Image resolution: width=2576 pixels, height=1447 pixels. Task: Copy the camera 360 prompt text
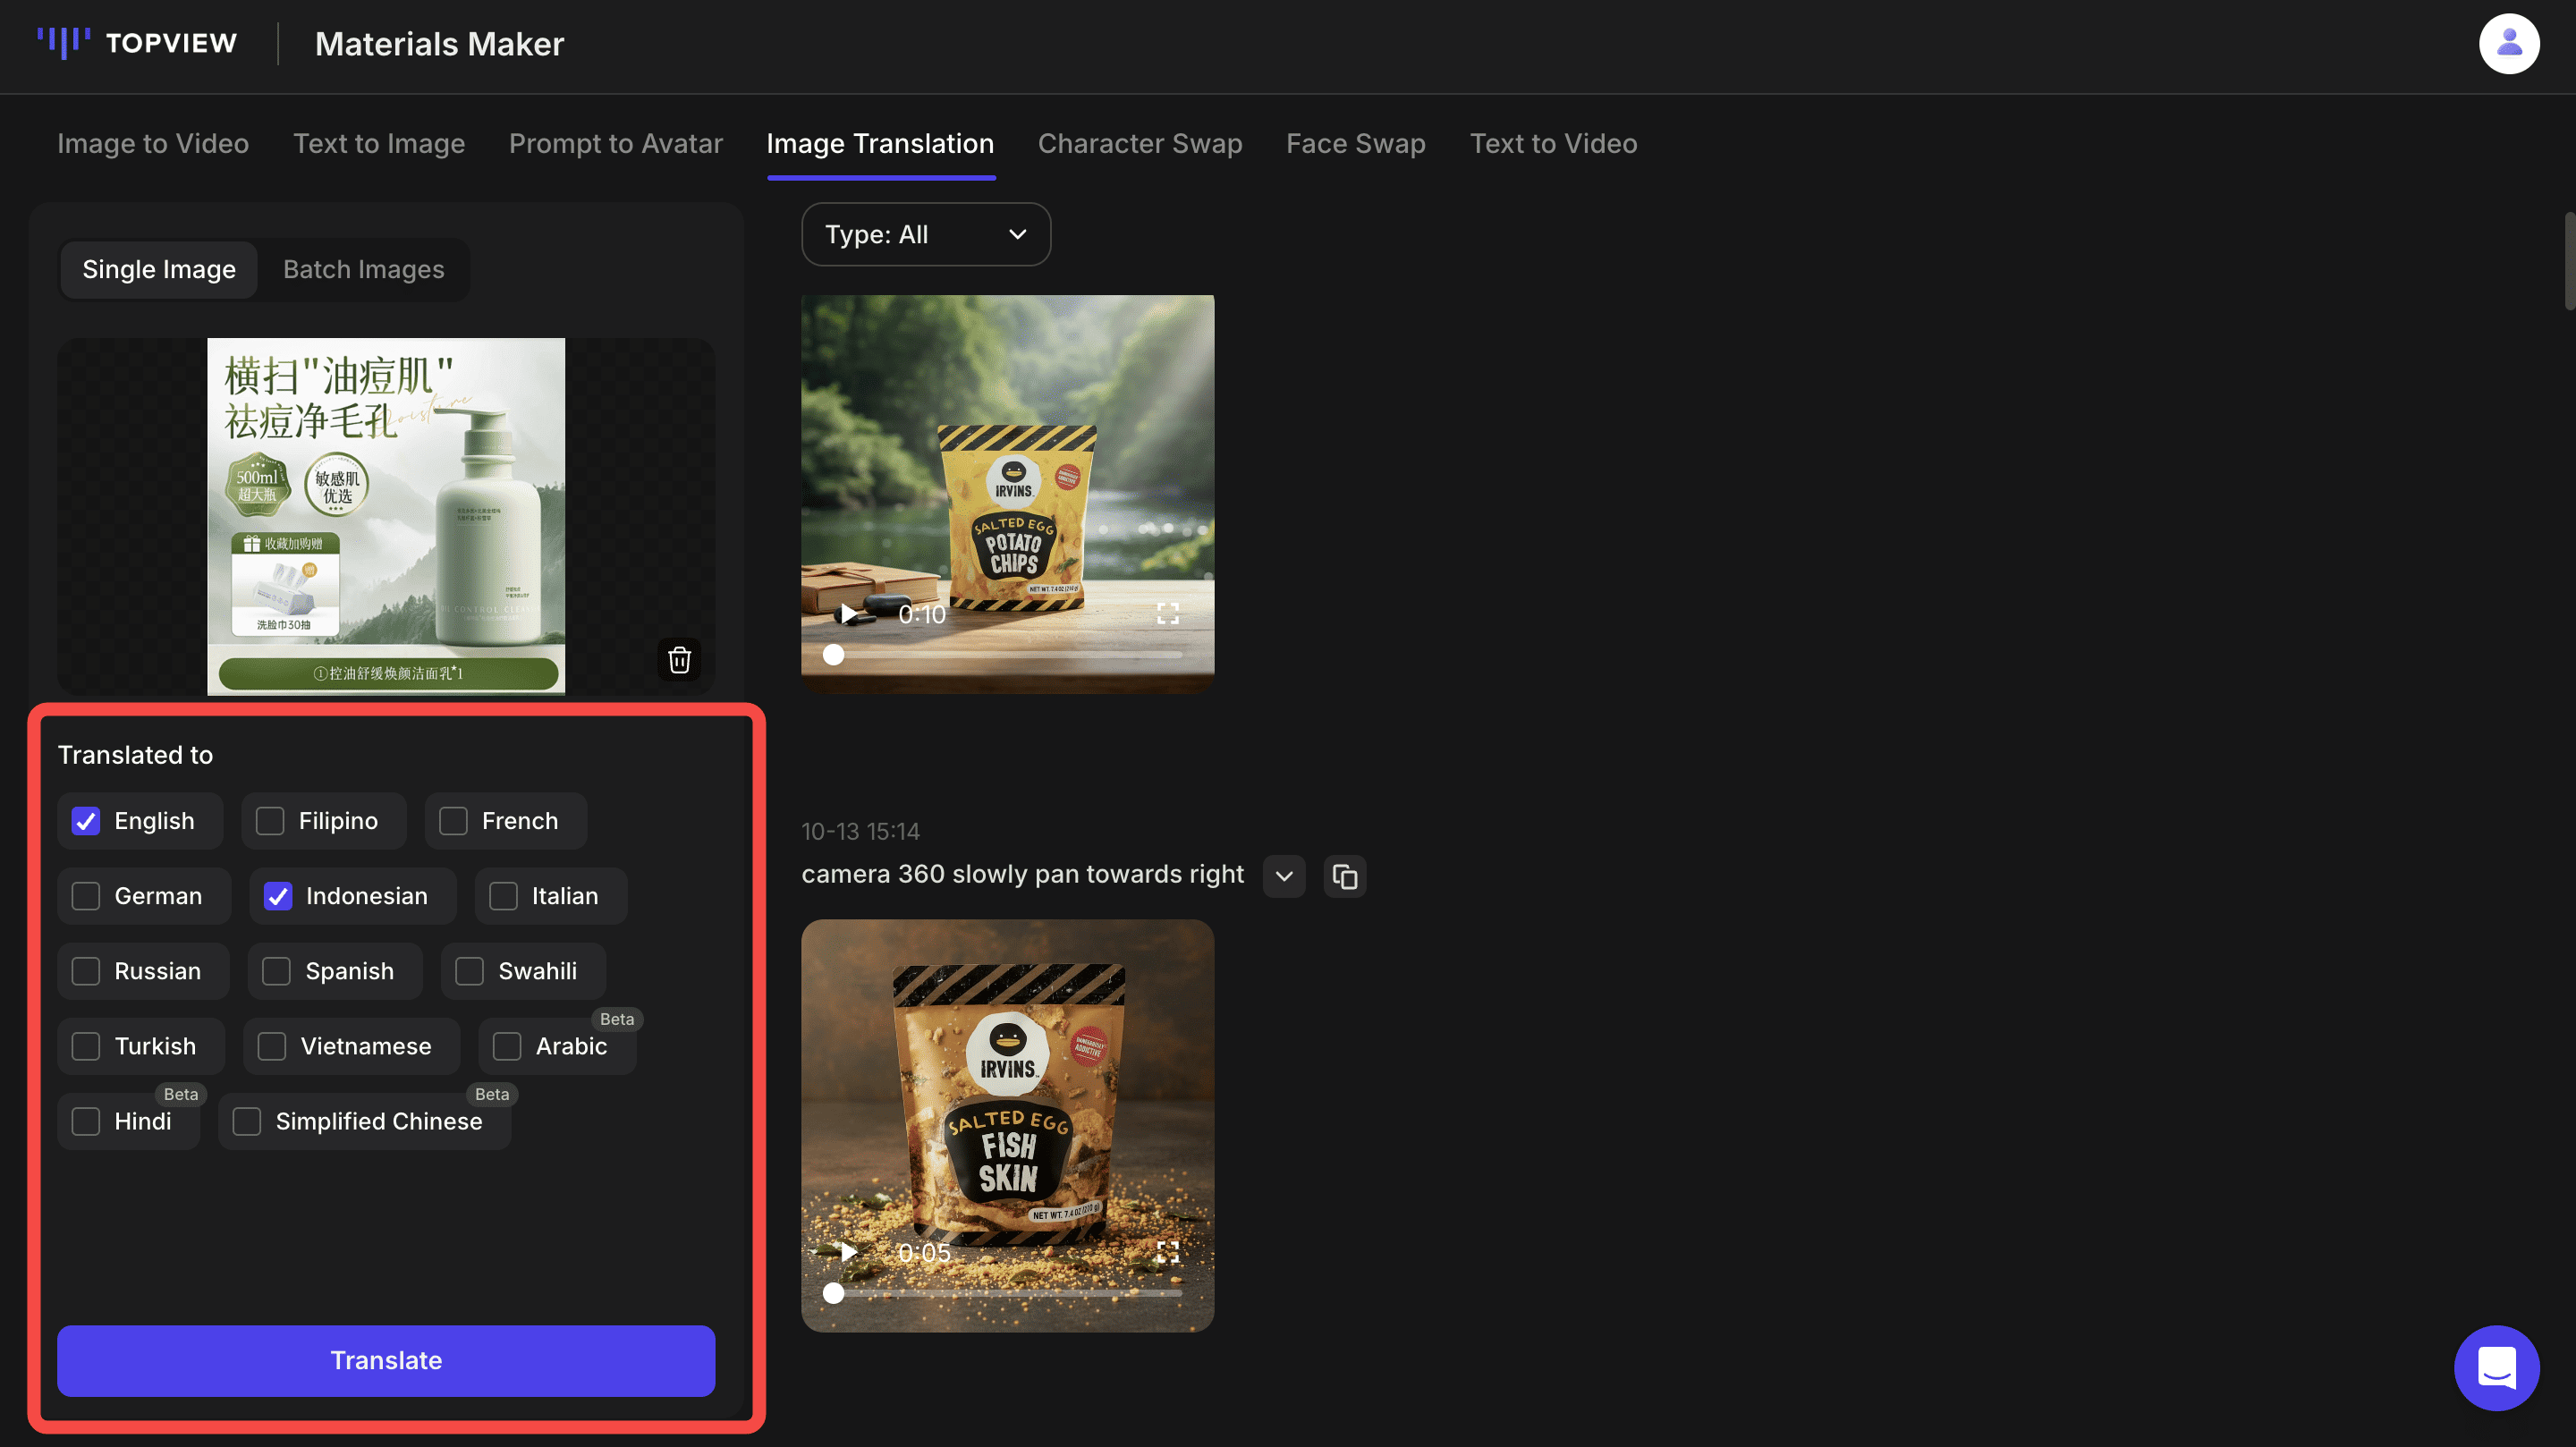pyautogui.click(x=1344, y=877)
